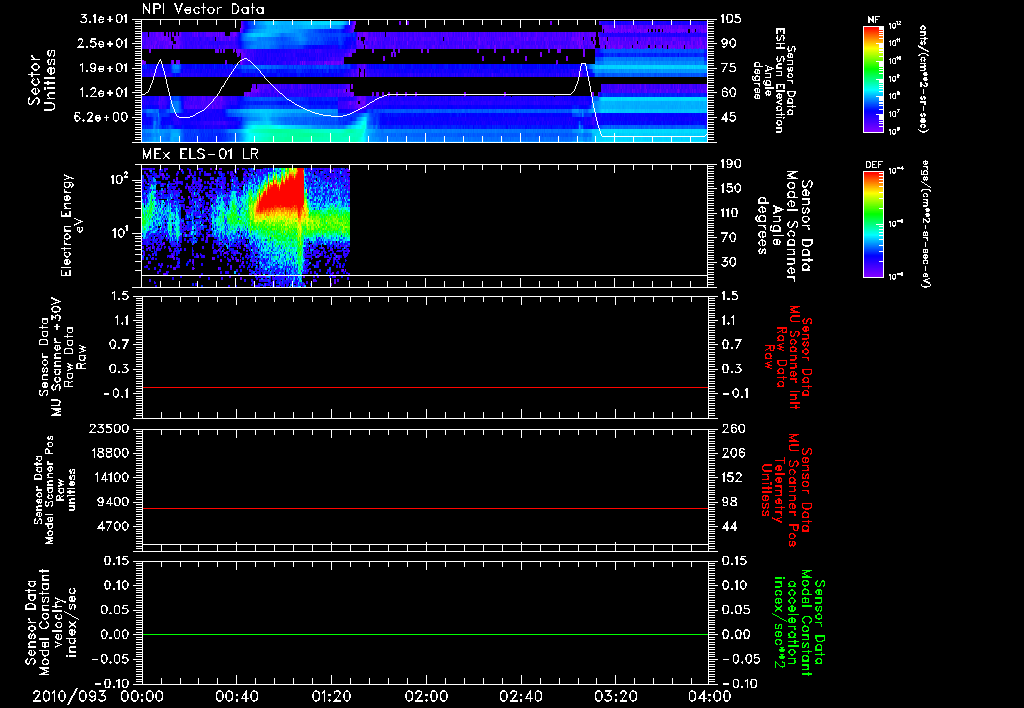Click the NF color scale bar
Screen dimensions: 1024x708
873,78
